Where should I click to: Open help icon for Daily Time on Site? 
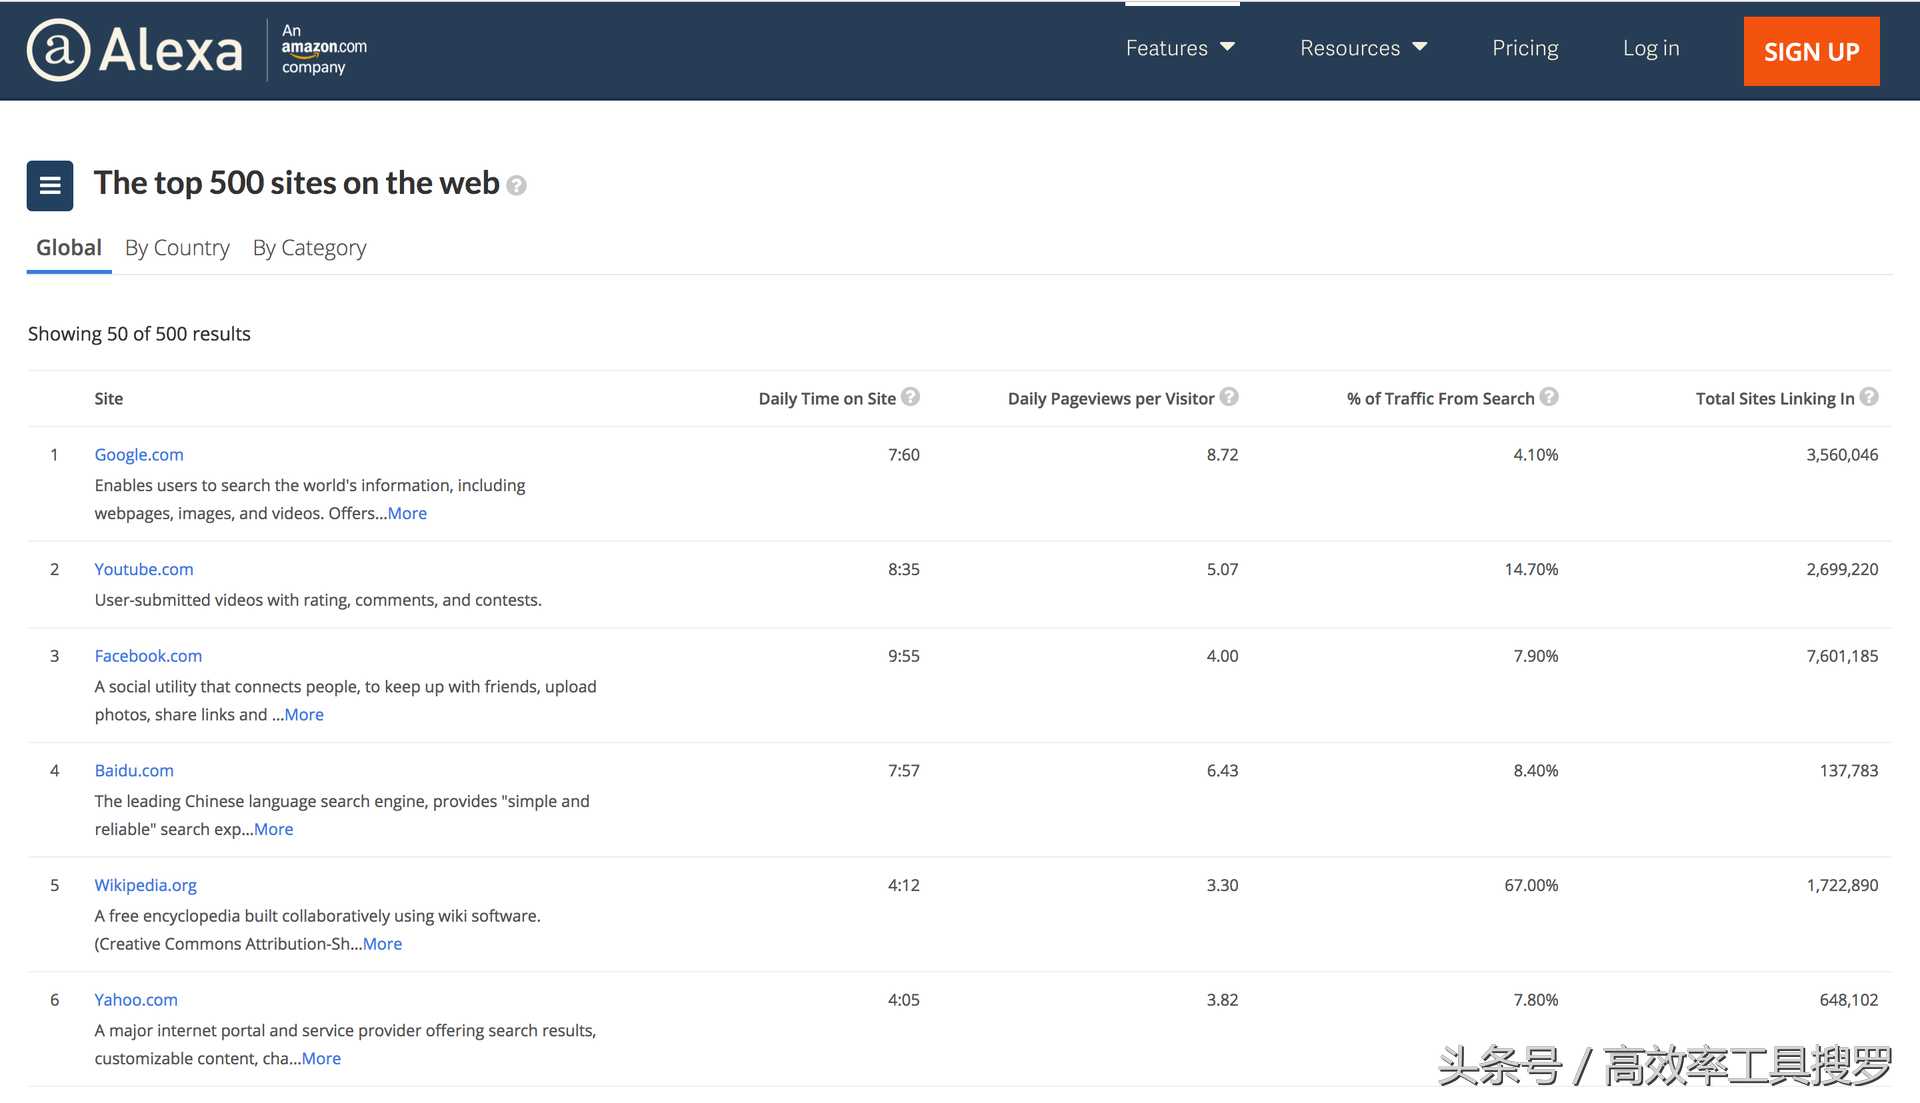[x=910, y=397]
